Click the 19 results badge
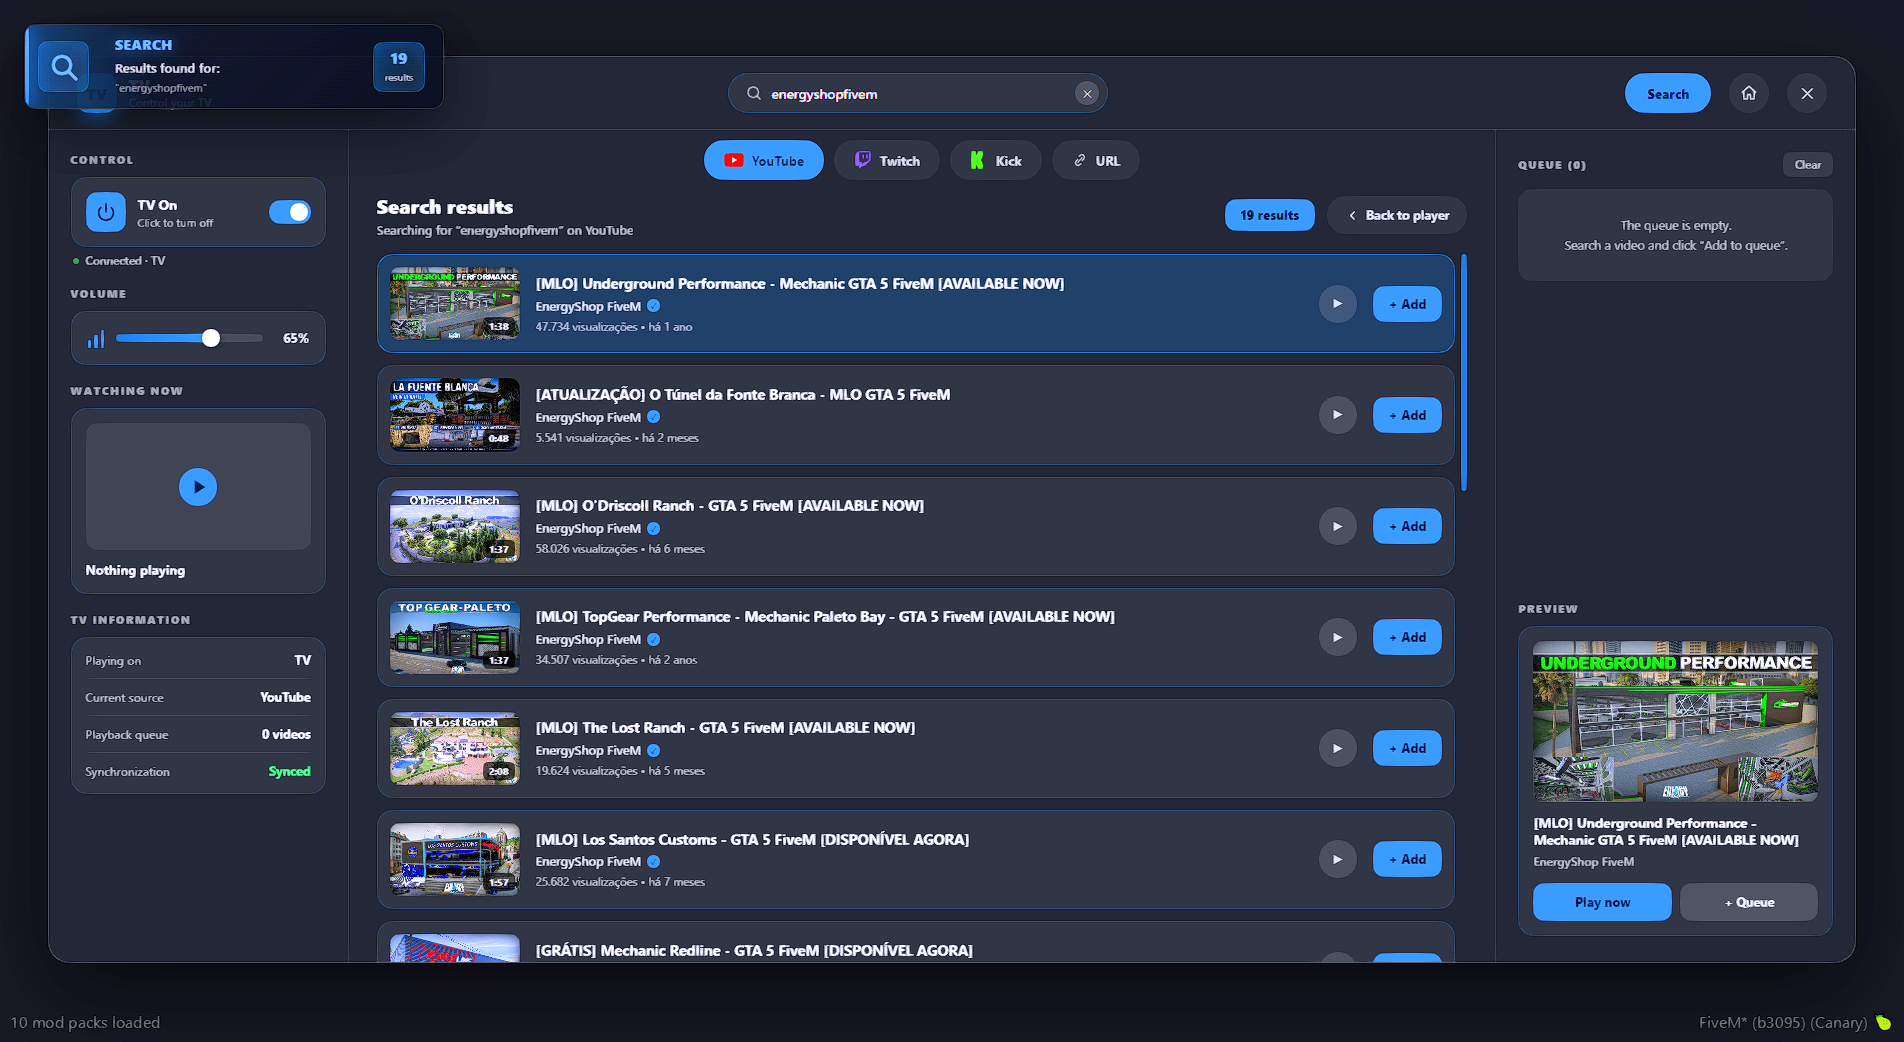This screenshot has width=1904, height=1042. pyautogui.click(x=1270, y=215)
